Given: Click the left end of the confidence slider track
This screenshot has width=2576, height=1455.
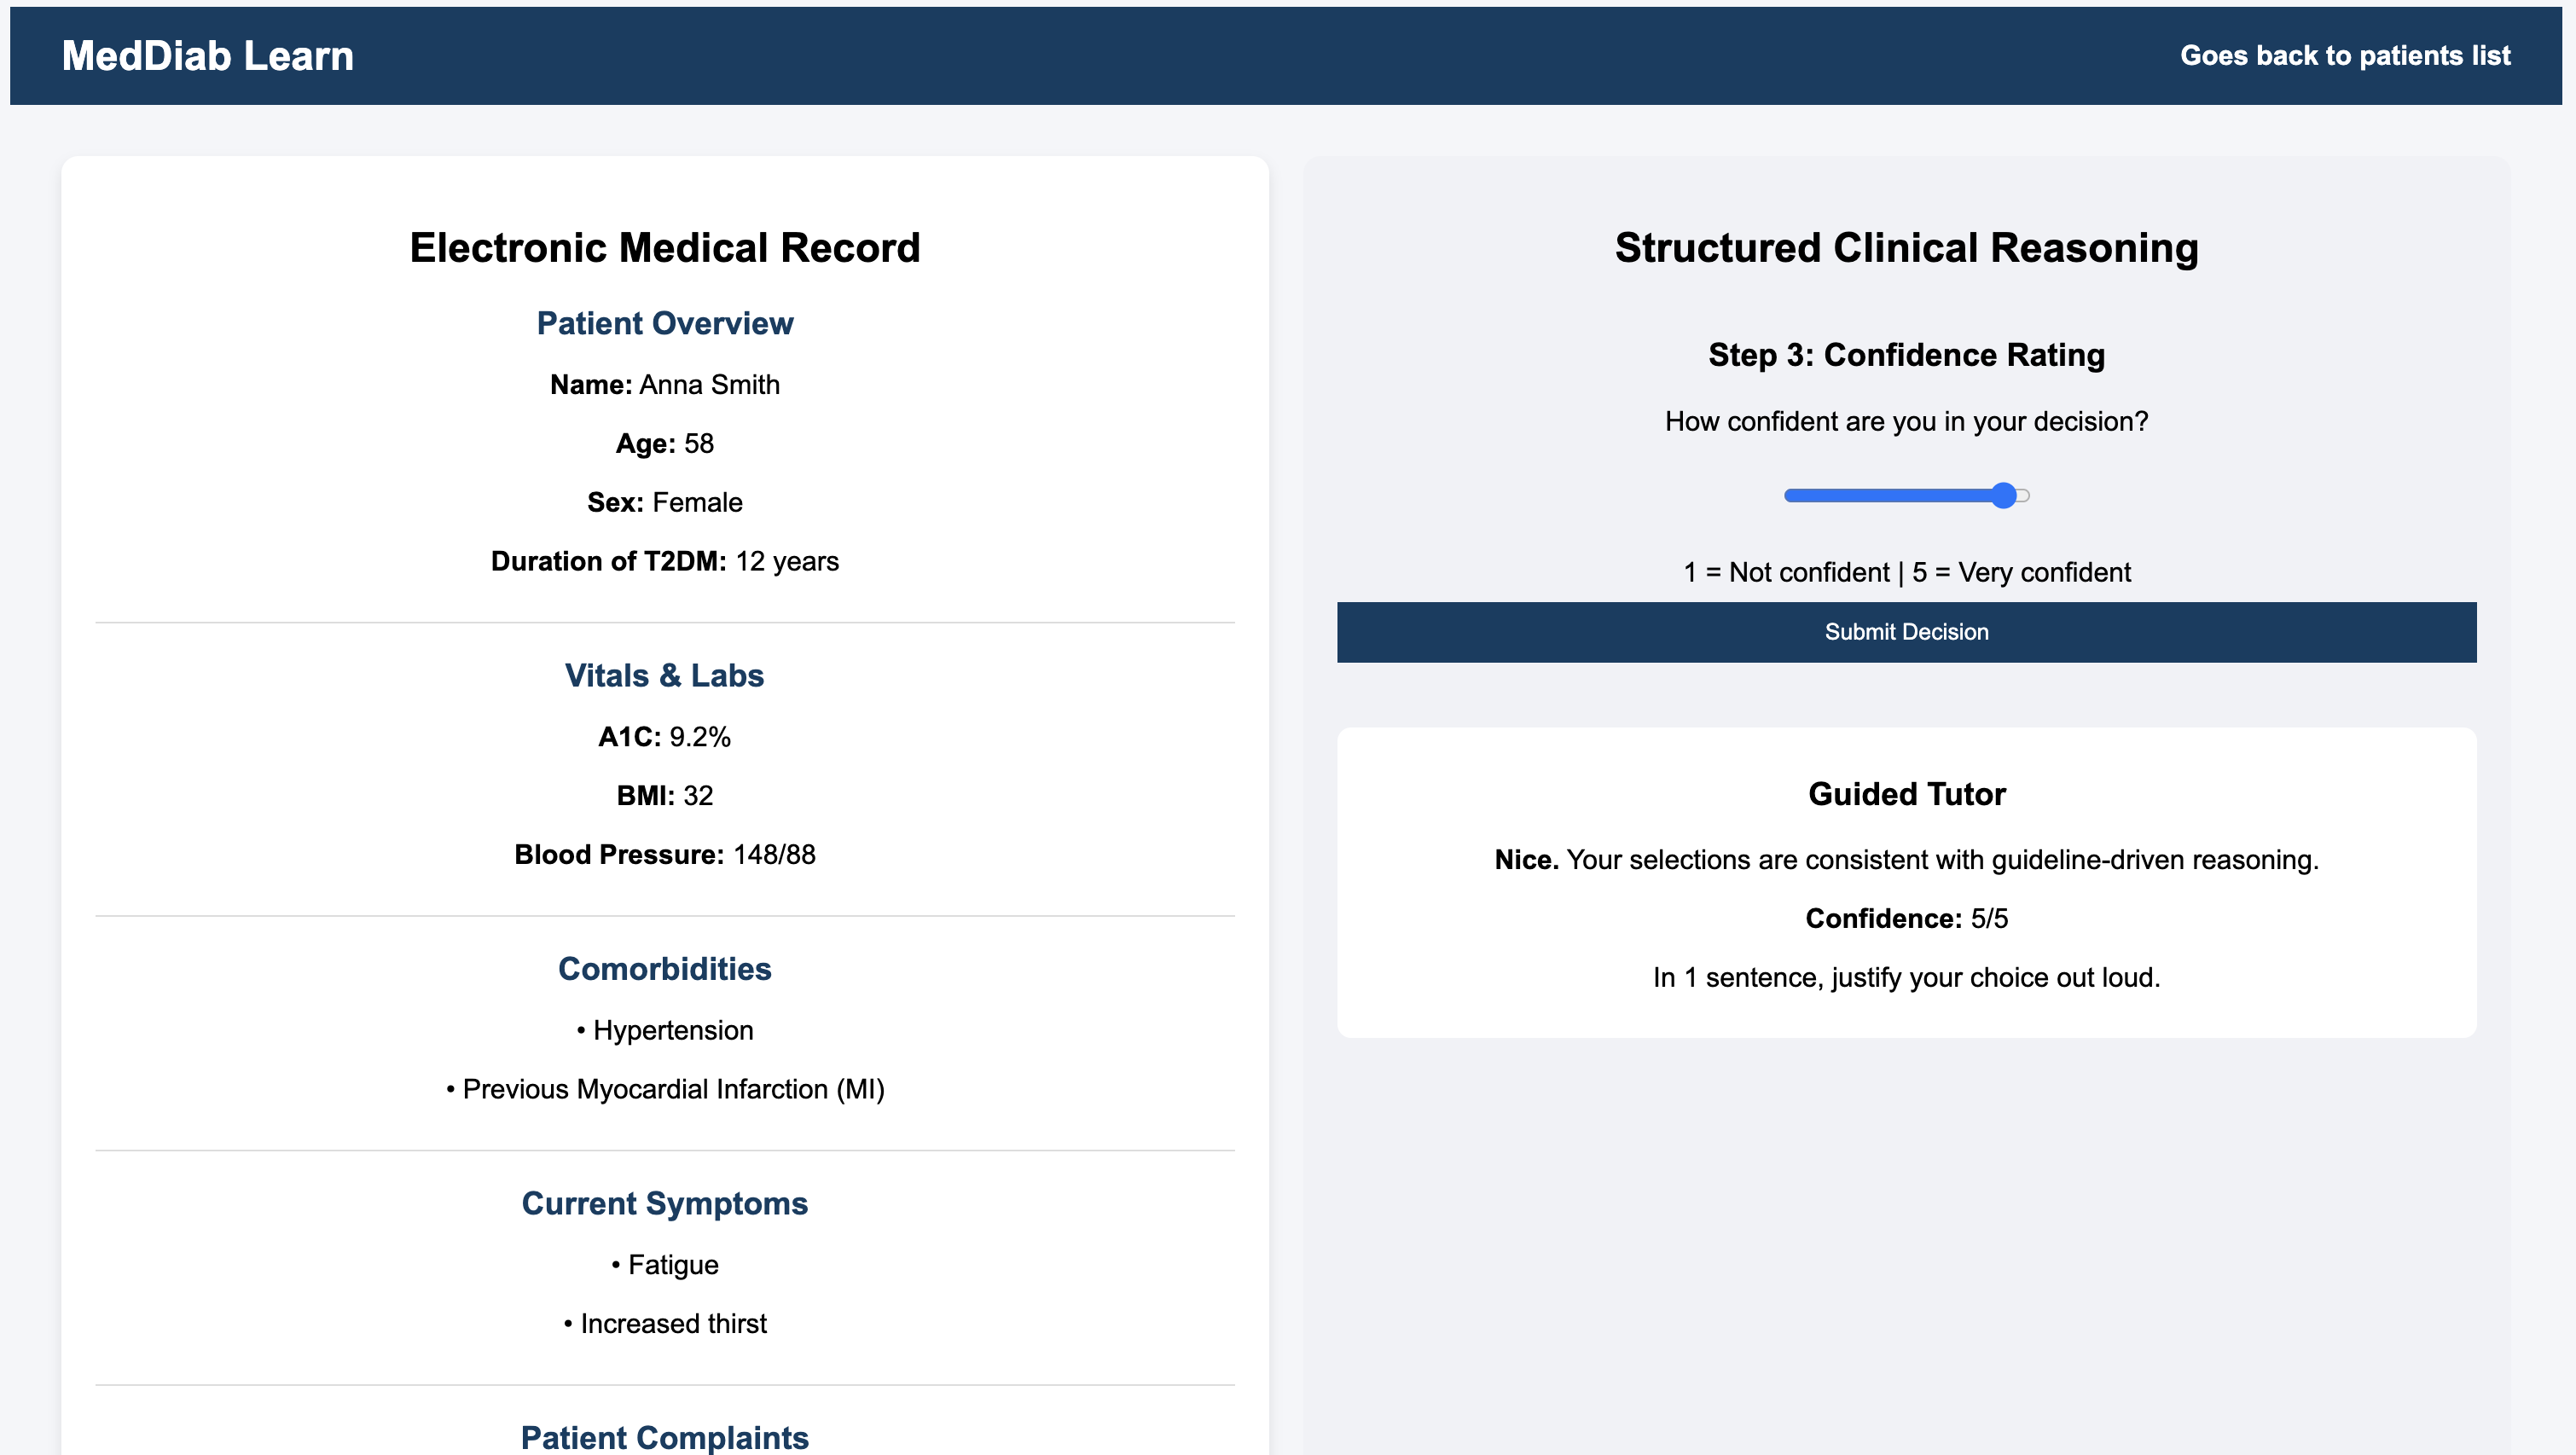Looking at the screenshot, I should coord(1792,496).
